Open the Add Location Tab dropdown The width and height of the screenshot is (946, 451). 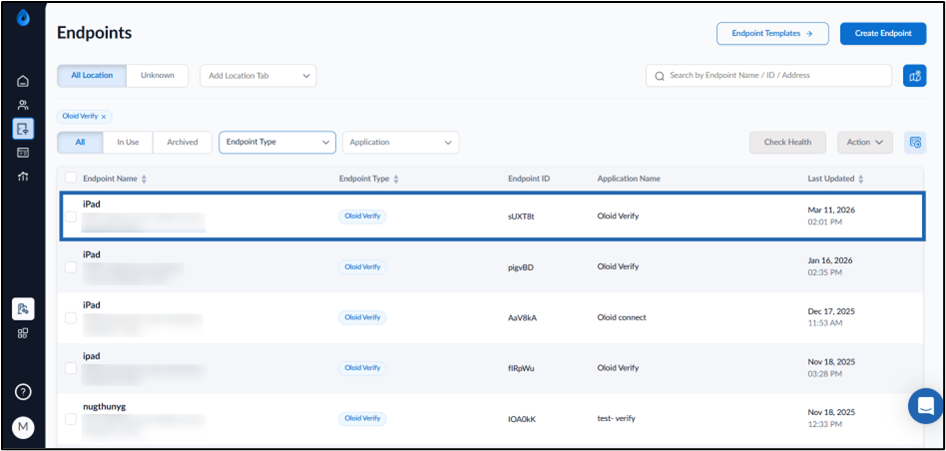[x=258, y=76]
